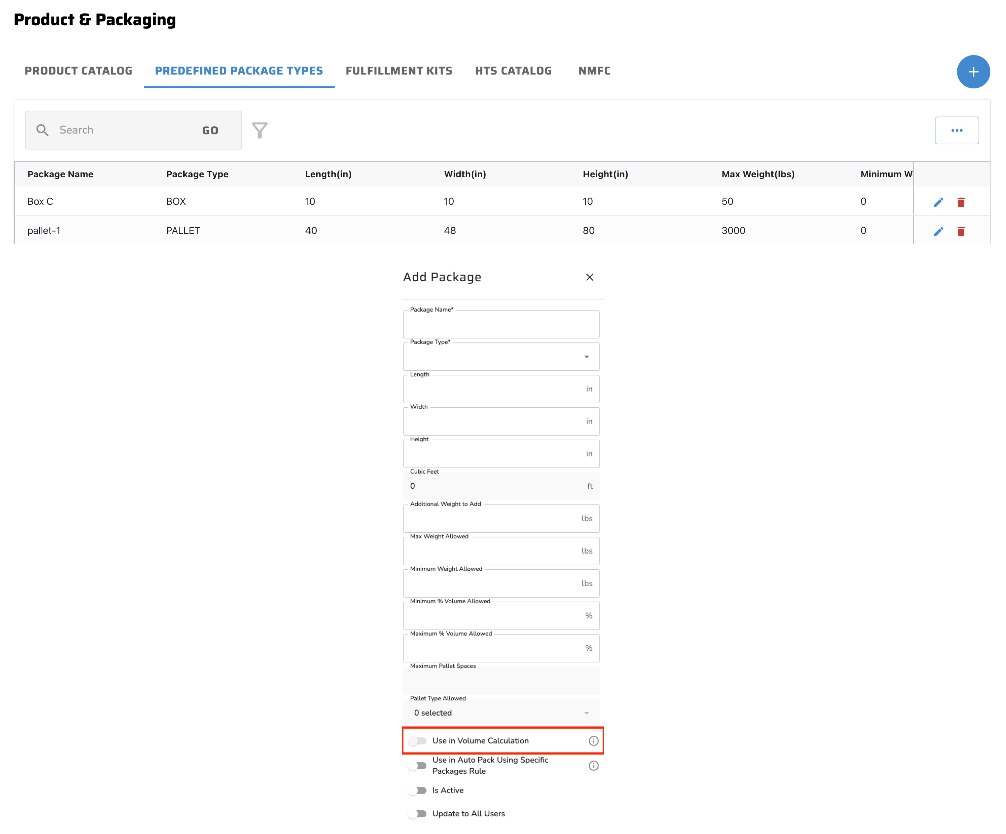Click the GO search button
Viewport: 1006px width, 834px height.
pyautogui.click(x=210, y=130)
